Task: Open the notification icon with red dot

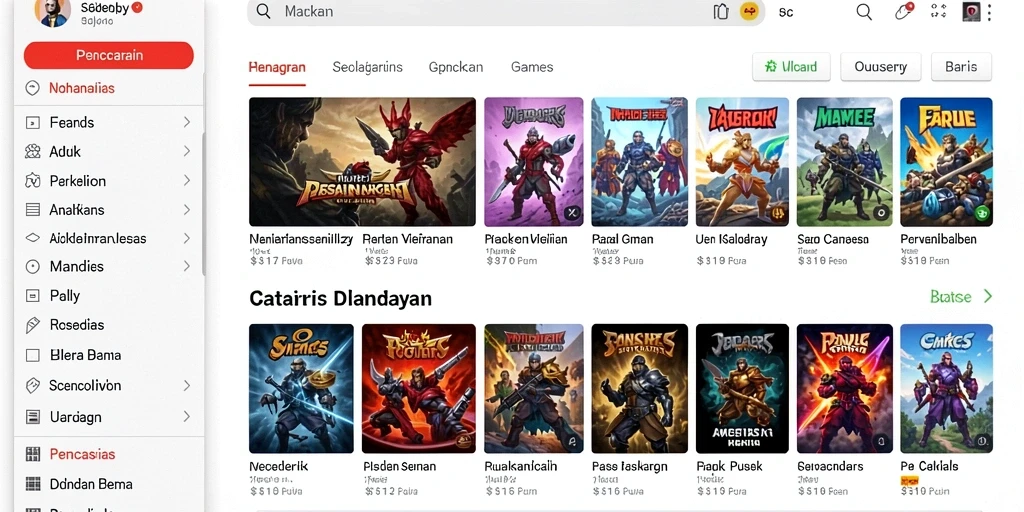Action: (904, 11)
